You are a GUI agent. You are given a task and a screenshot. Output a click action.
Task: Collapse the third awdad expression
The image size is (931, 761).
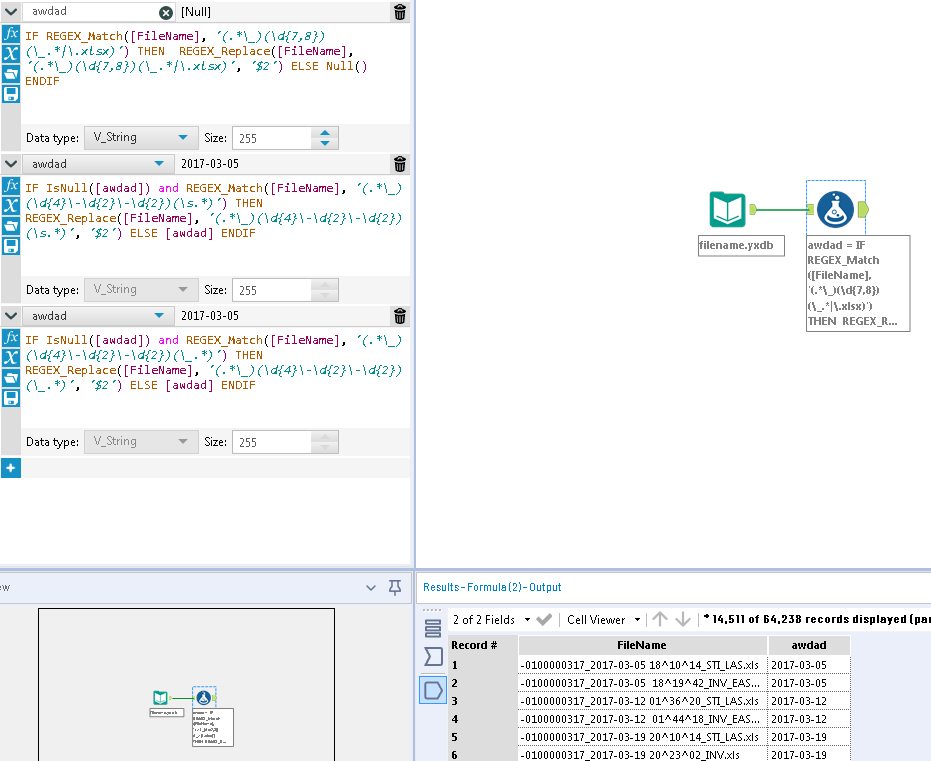[11, 316]
